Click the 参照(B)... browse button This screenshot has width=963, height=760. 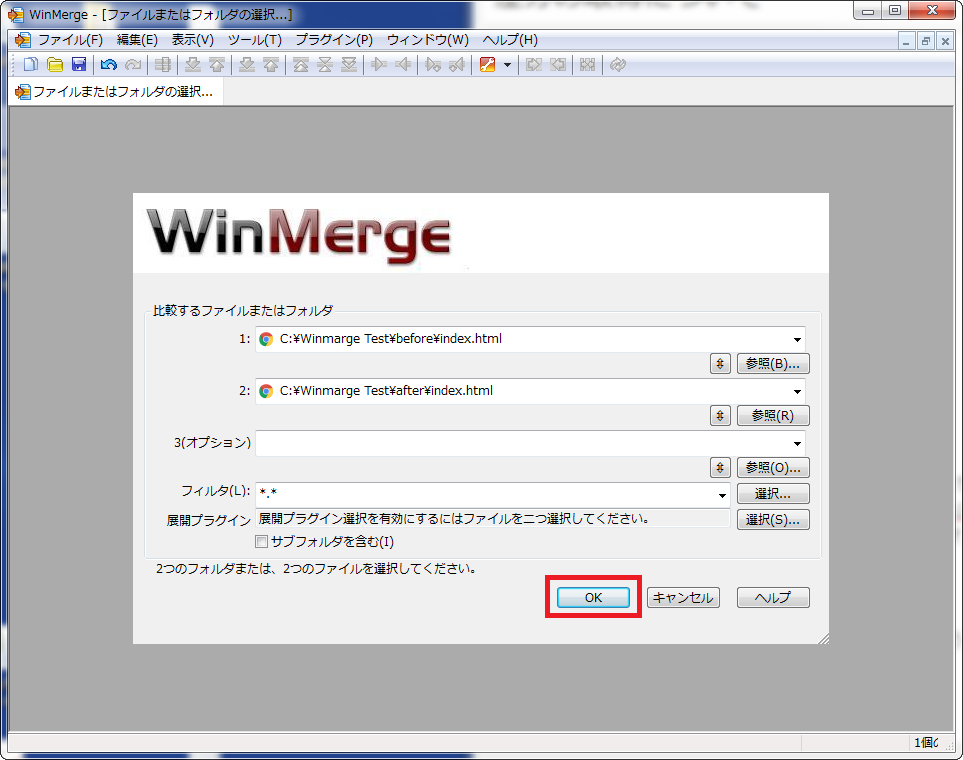(x=773, y=363)
